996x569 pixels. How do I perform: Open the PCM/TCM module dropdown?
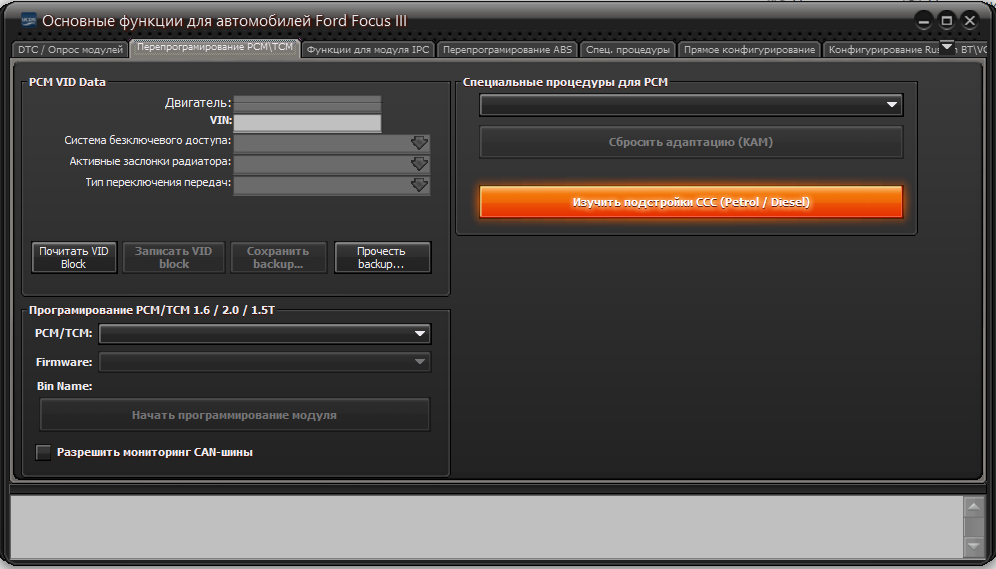[x=420, y=334]
